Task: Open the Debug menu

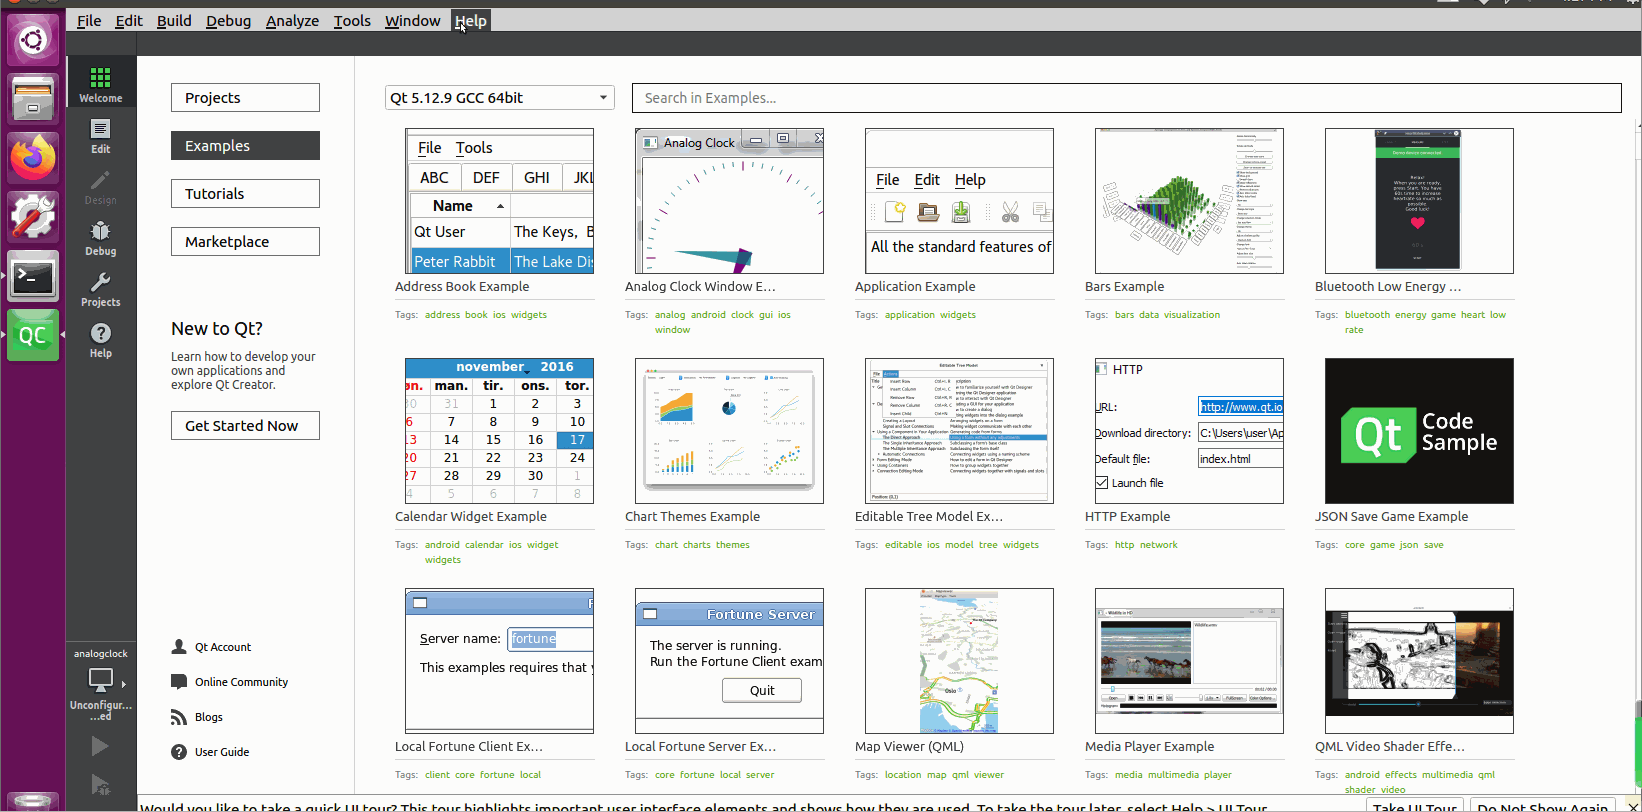Action: 228,21
